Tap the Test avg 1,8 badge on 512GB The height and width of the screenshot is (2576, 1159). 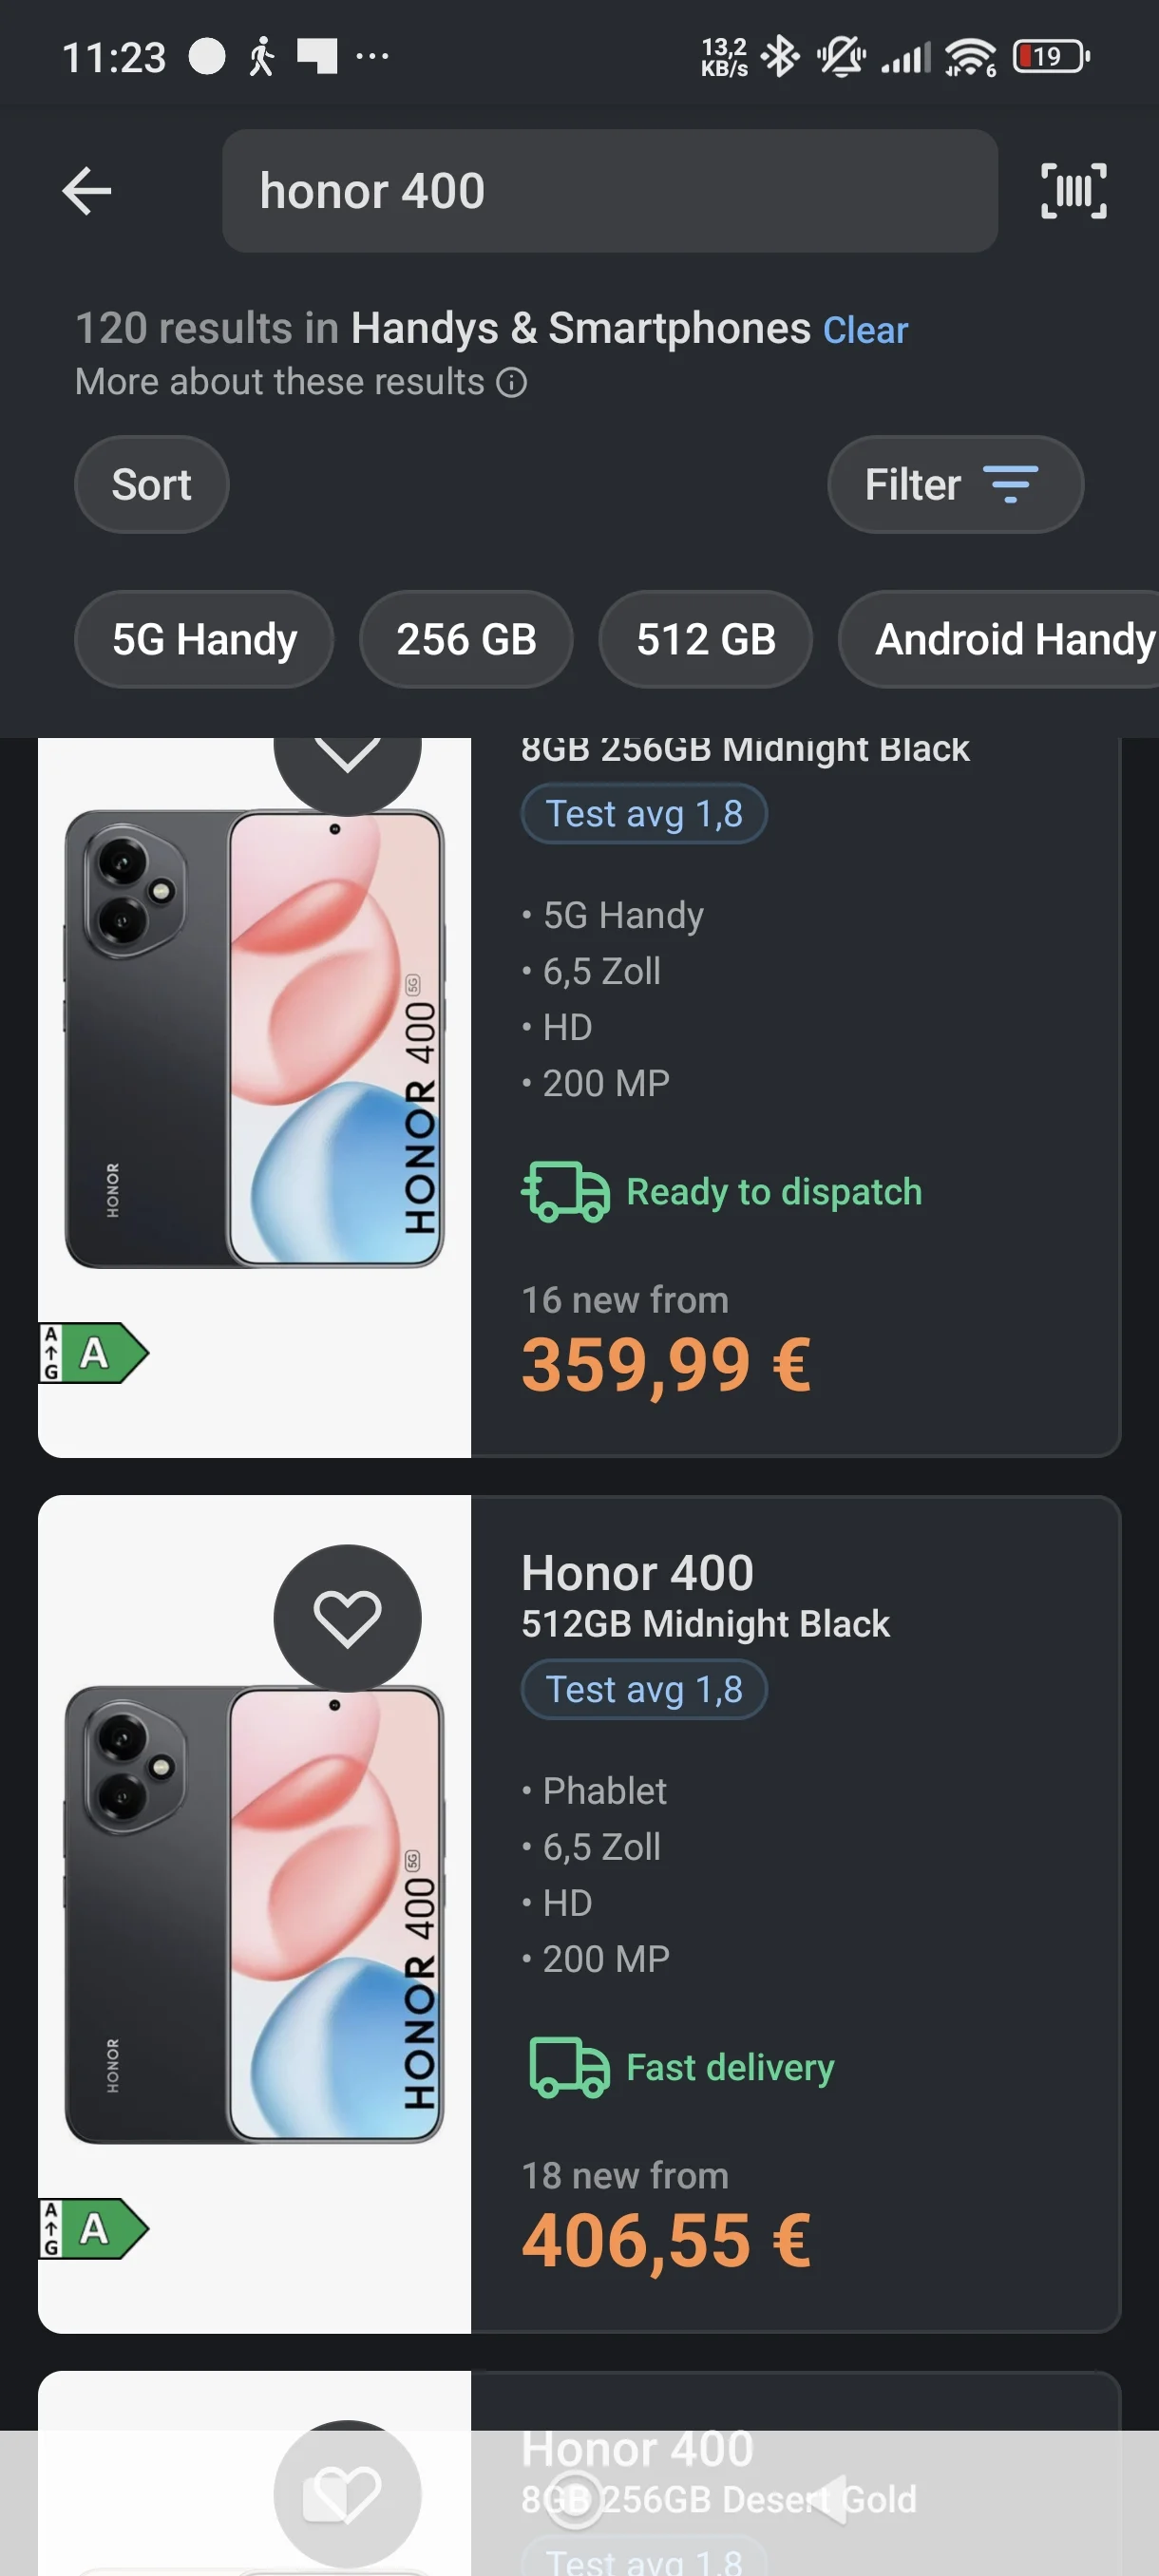644,1690
